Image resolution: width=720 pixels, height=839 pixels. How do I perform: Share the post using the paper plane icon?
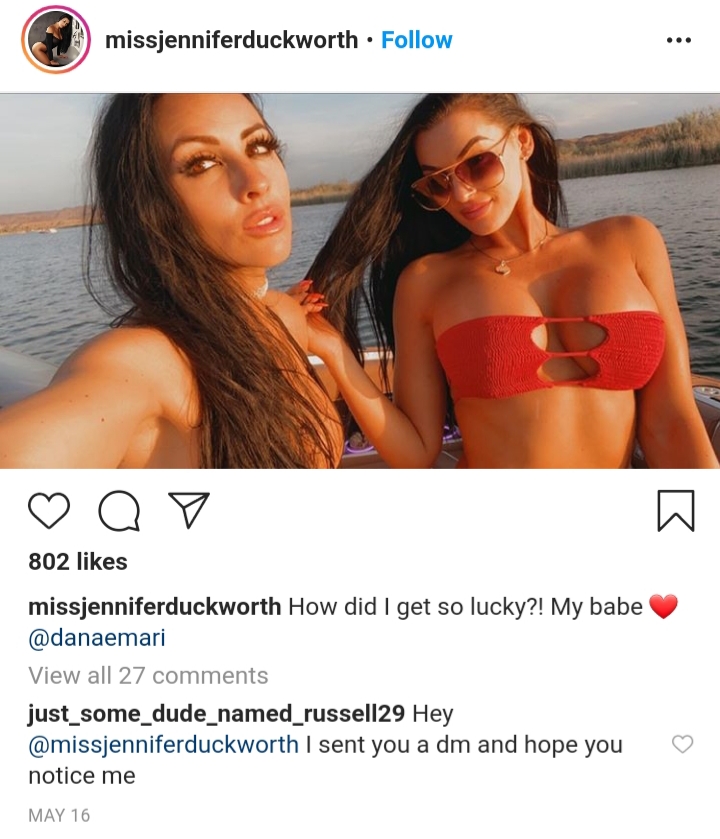tap(189, 510)
